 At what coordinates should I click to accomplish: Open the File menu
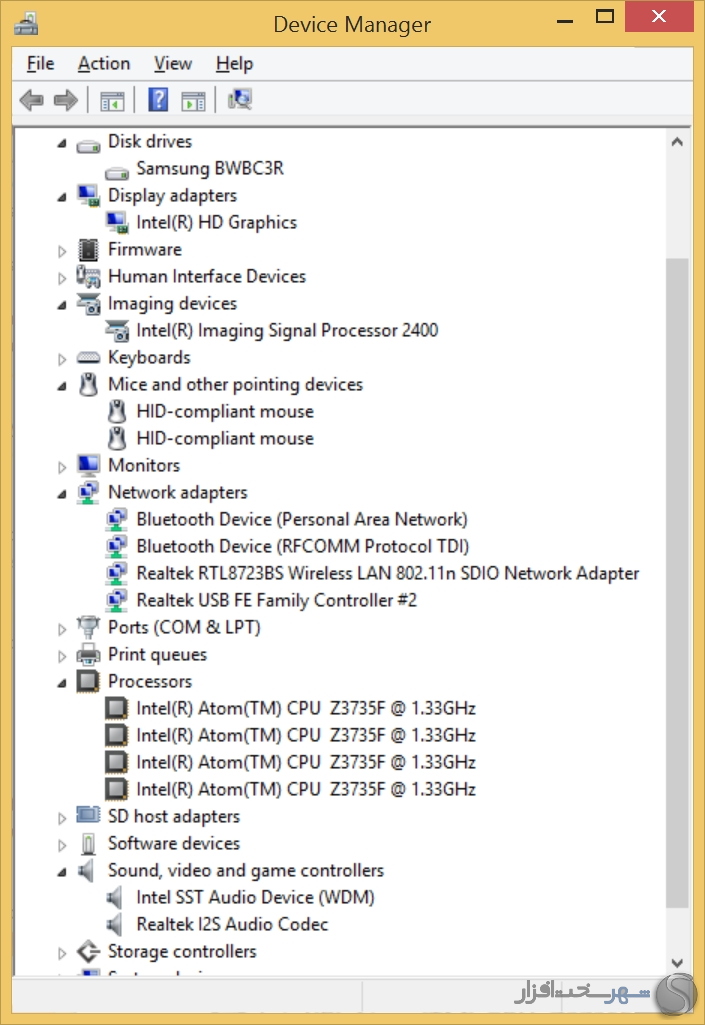tap(41, 63)
